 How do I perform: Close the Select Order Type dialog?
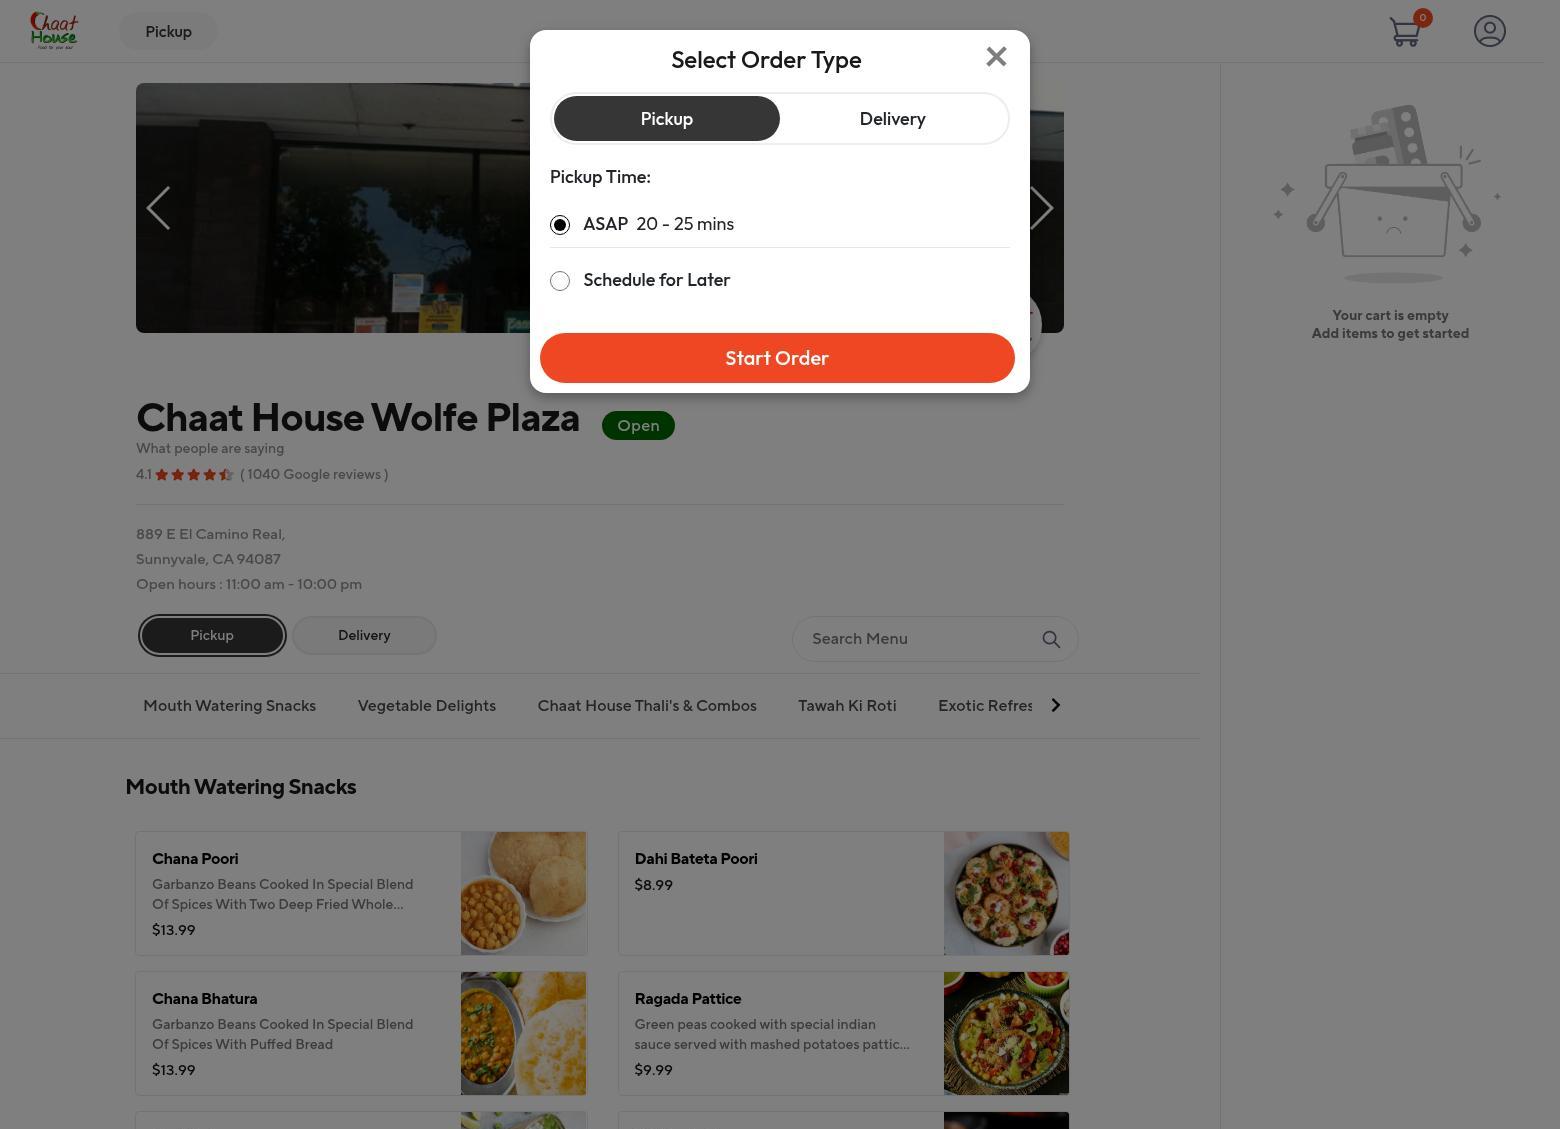(x=996, y=57)
